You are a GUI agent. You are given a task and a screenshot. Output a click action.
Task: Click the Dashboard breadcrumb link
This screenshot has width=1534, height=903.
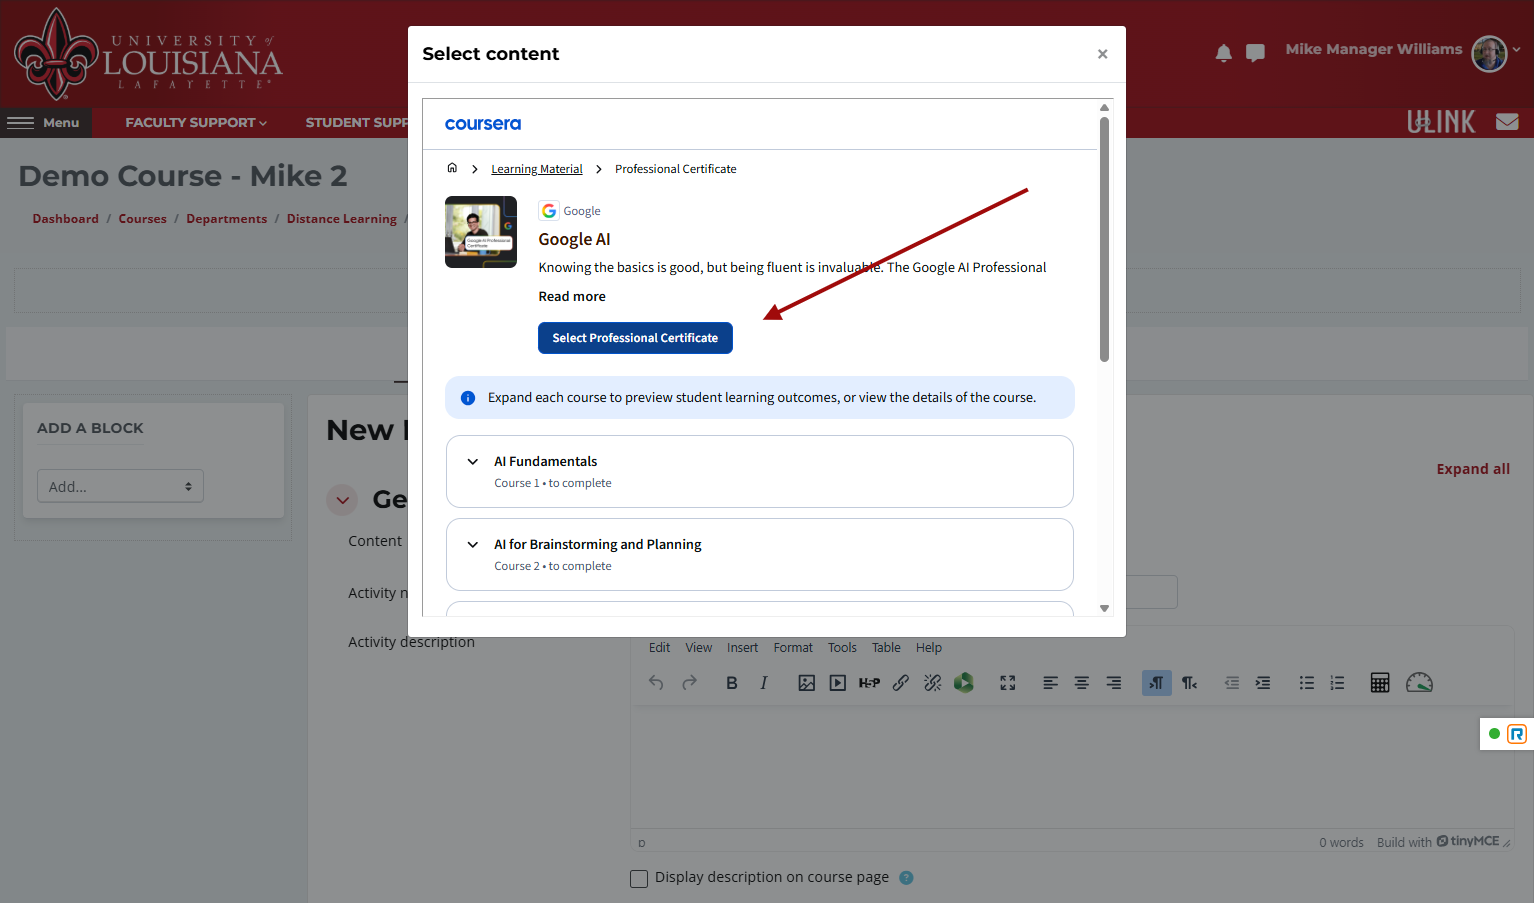tap(66, 219)
